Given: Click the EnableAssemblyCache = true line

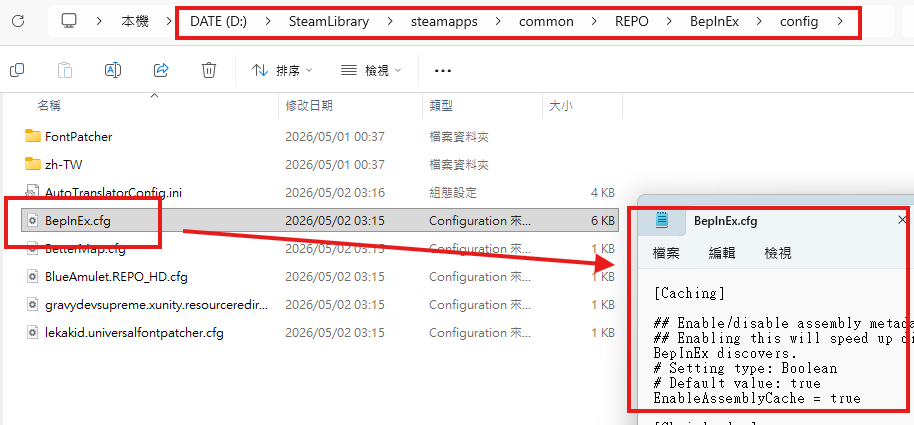Looking at the screenshot, I should (x=757, y=399).
